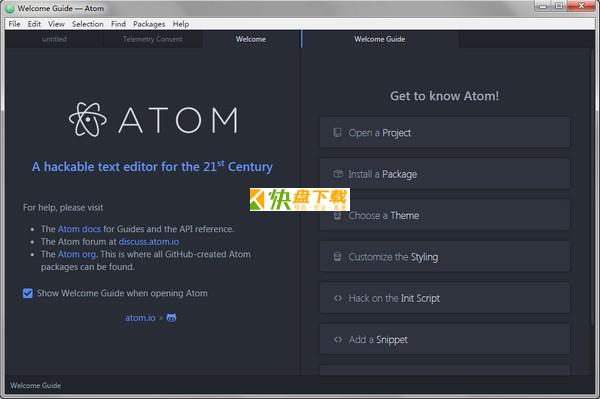Image resolution: width=600 pixels, height=399 pixels.
Task: Click the For help, please visit text
Action: point(63,207)
